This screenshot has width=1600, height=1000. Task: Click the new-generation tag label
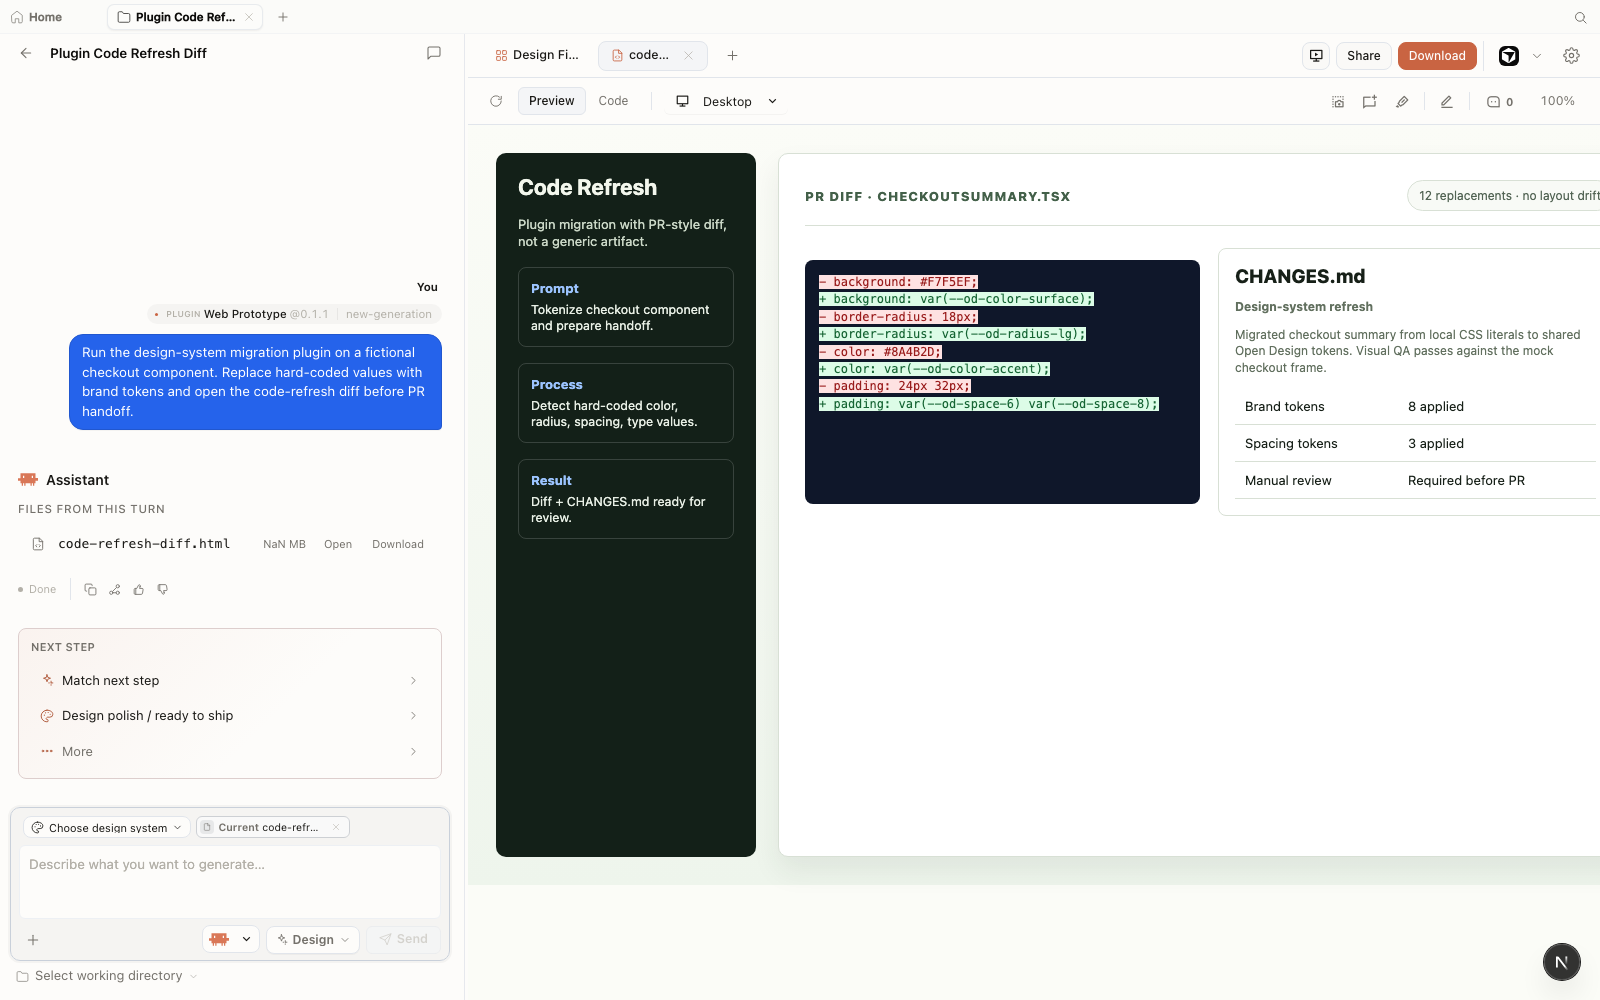click(389, 314)
